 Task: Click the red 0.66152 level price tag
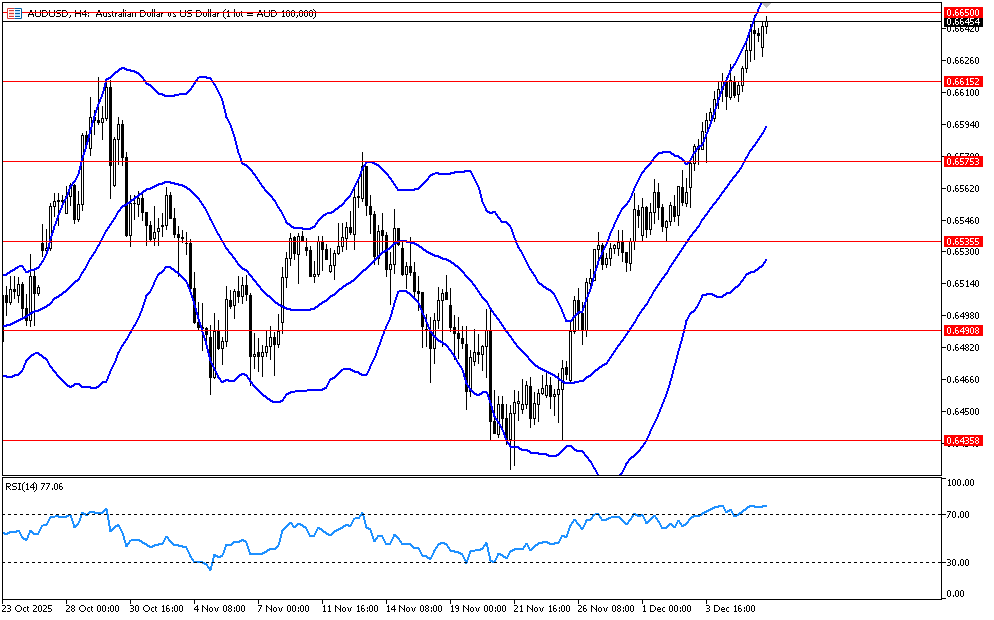pyautogui.click(x=961, y=81)
